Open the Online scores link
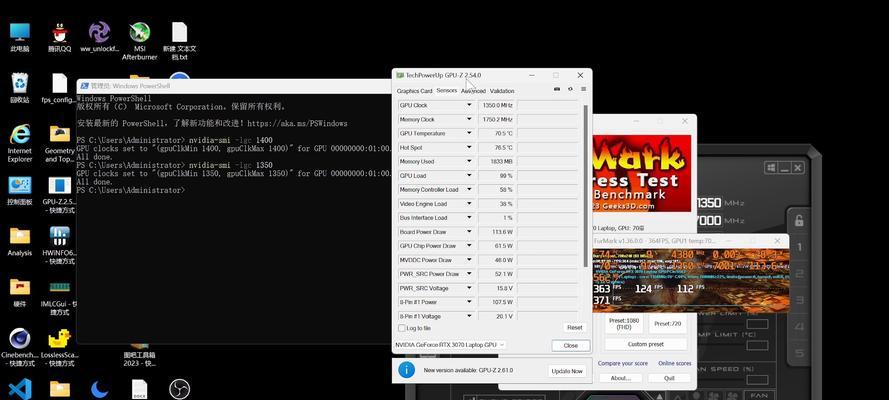The height and width of the screenshot is (400, 889). pos(675,363)
